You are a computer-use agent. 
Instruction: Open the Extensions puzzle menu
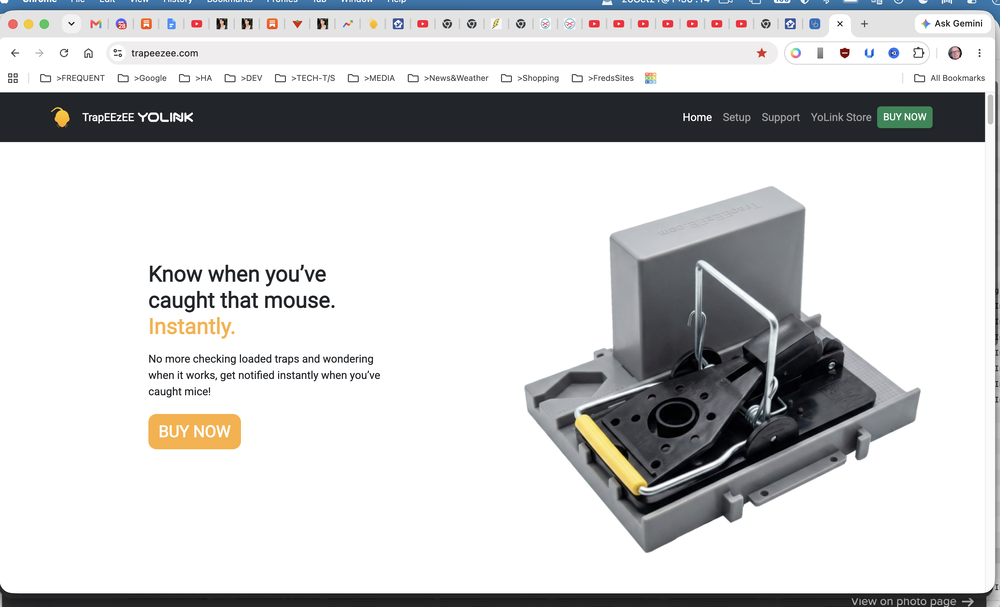(x=918, y=53)
